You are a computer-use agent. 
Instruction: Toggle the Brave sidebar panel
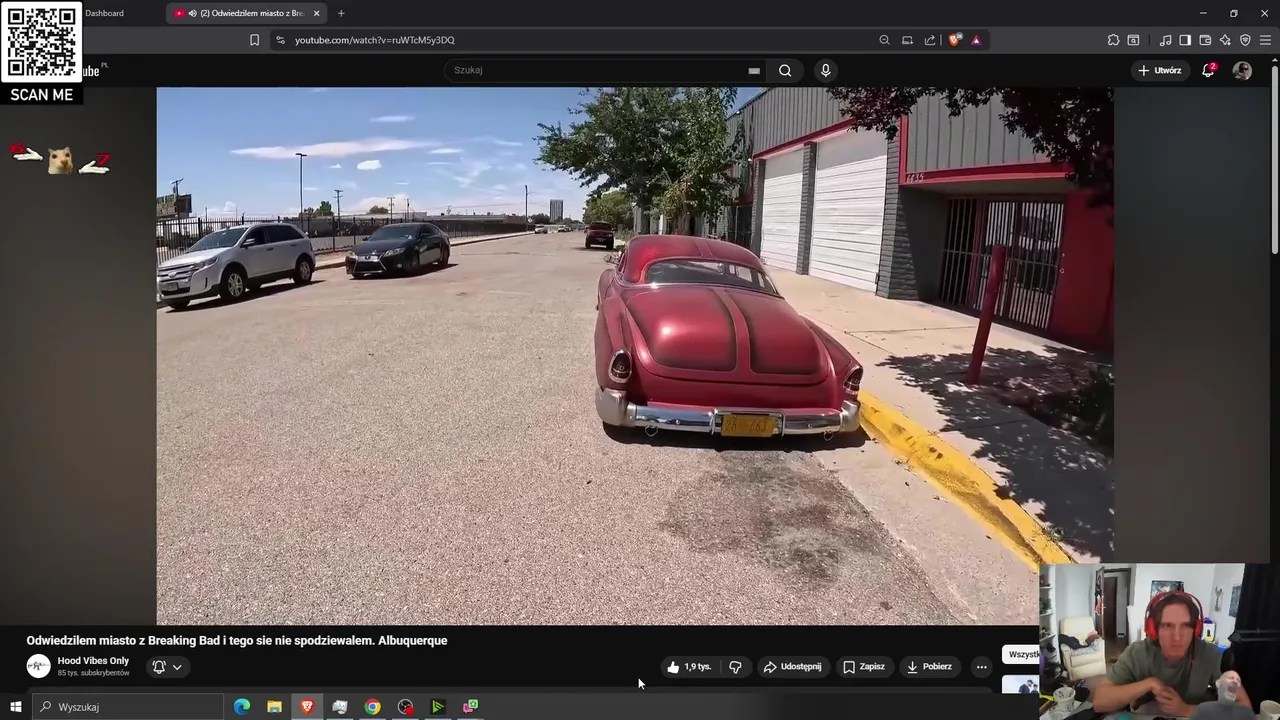coord(1185,40)
